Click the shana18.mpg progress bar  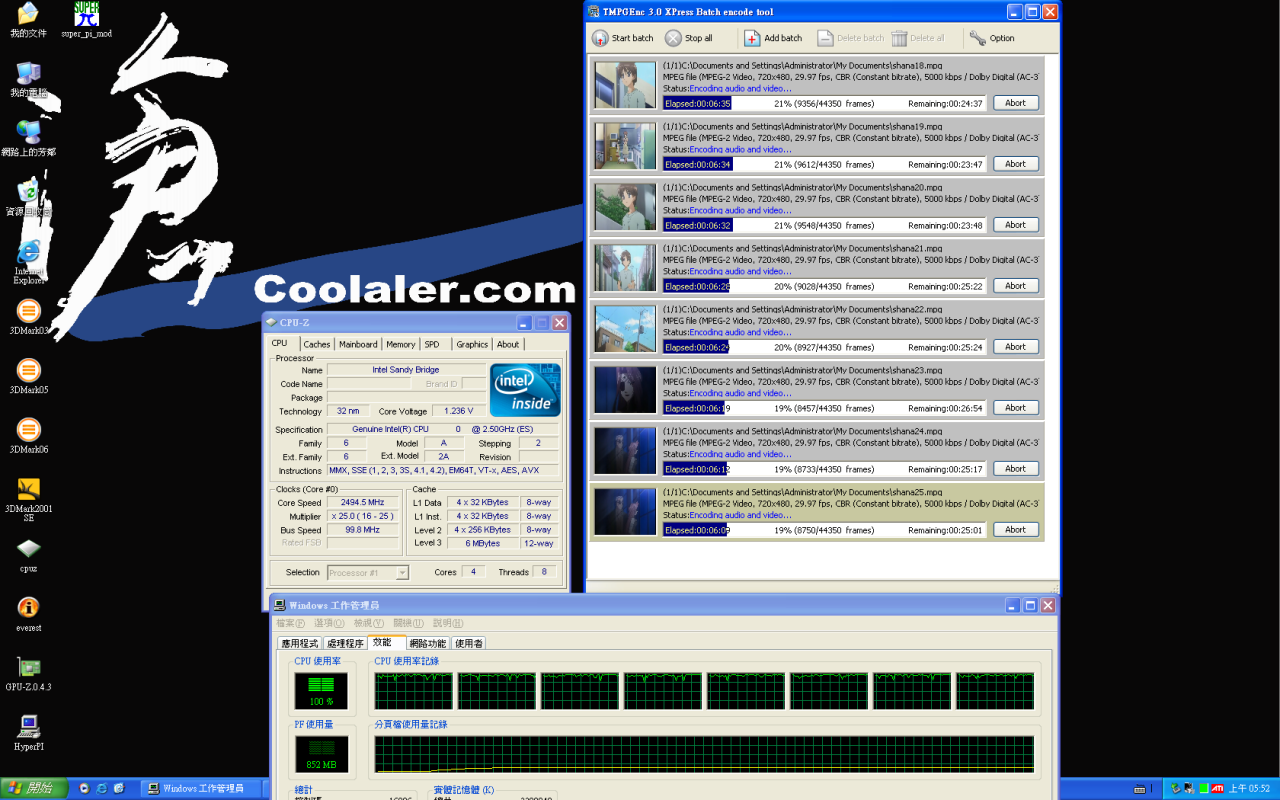[824, 103]
